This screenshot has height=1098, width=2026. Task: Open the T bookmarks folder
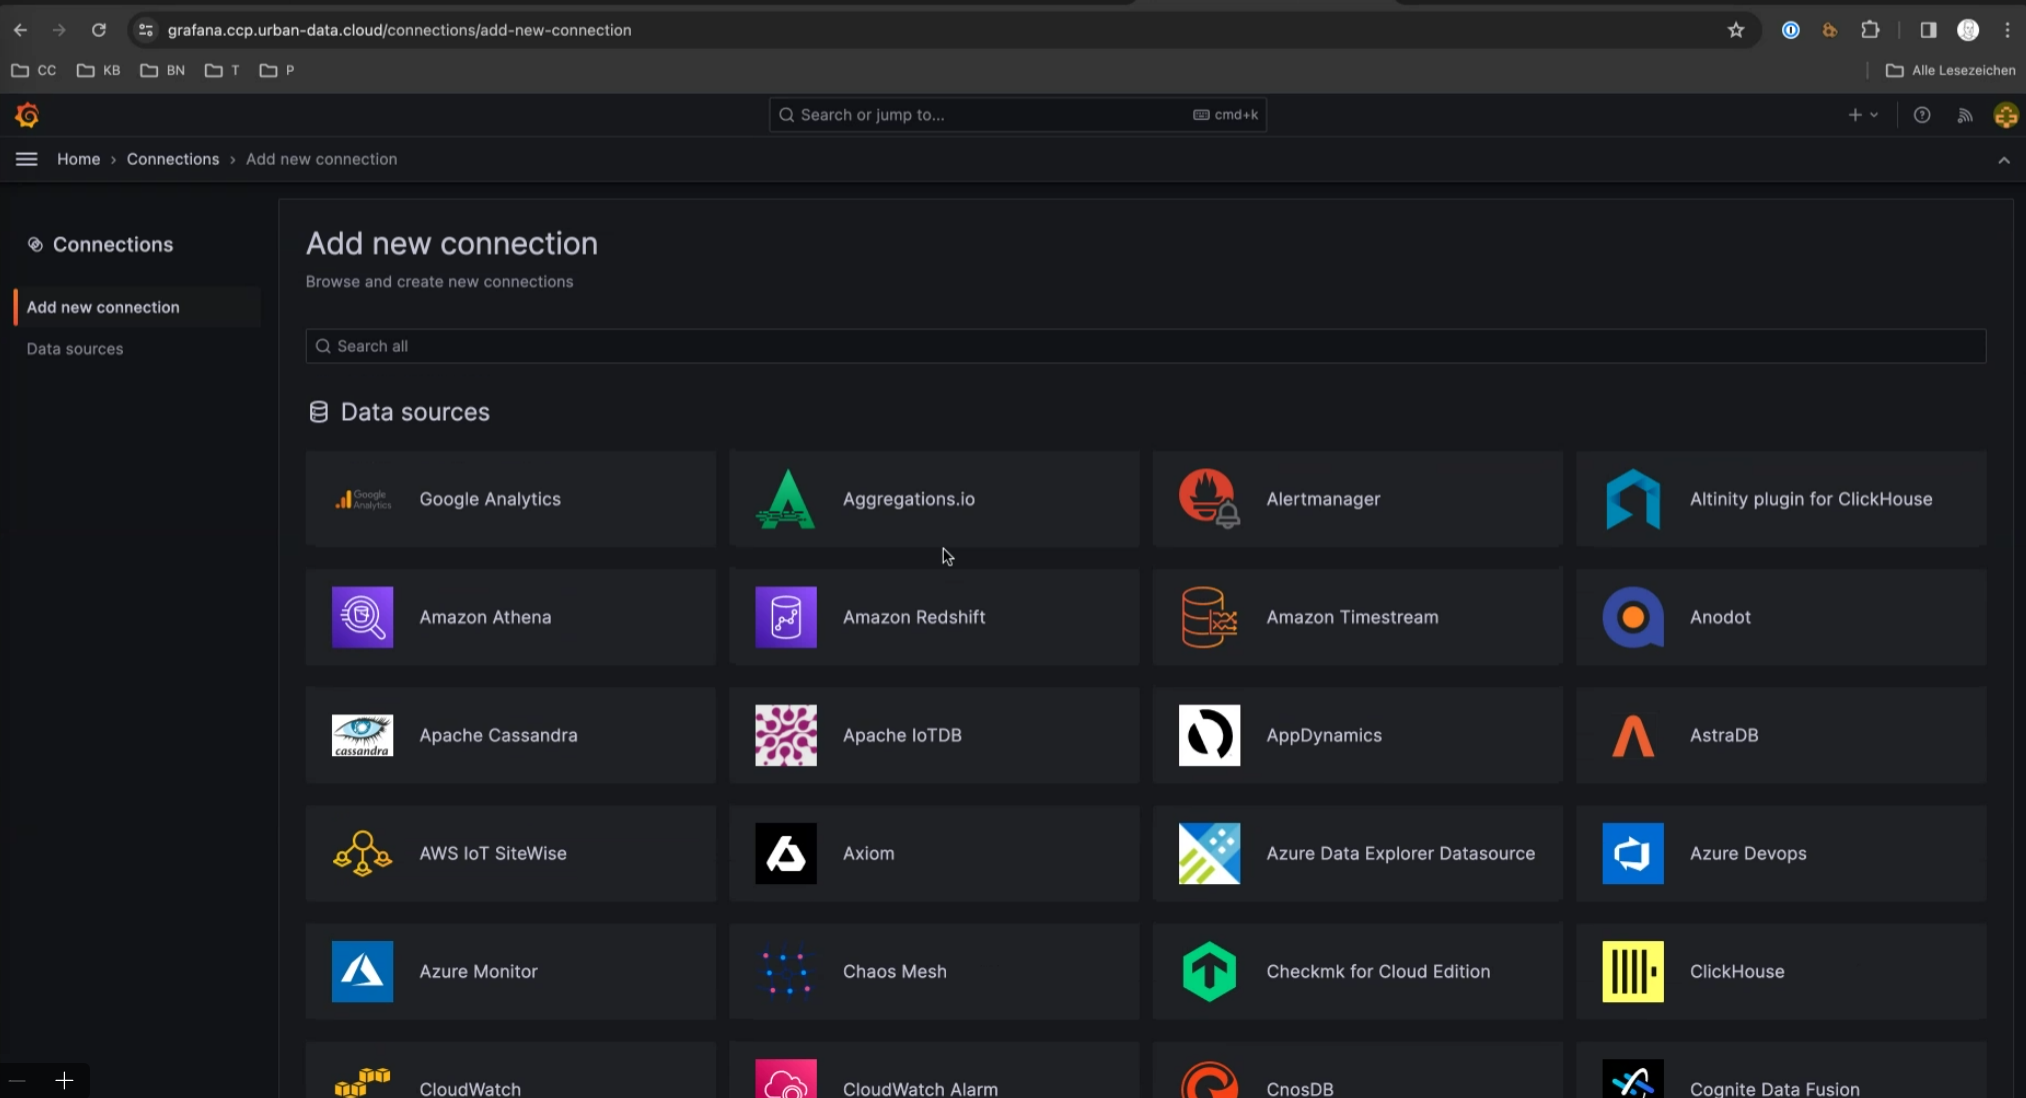pyautogui.click(x=222, y=70)
